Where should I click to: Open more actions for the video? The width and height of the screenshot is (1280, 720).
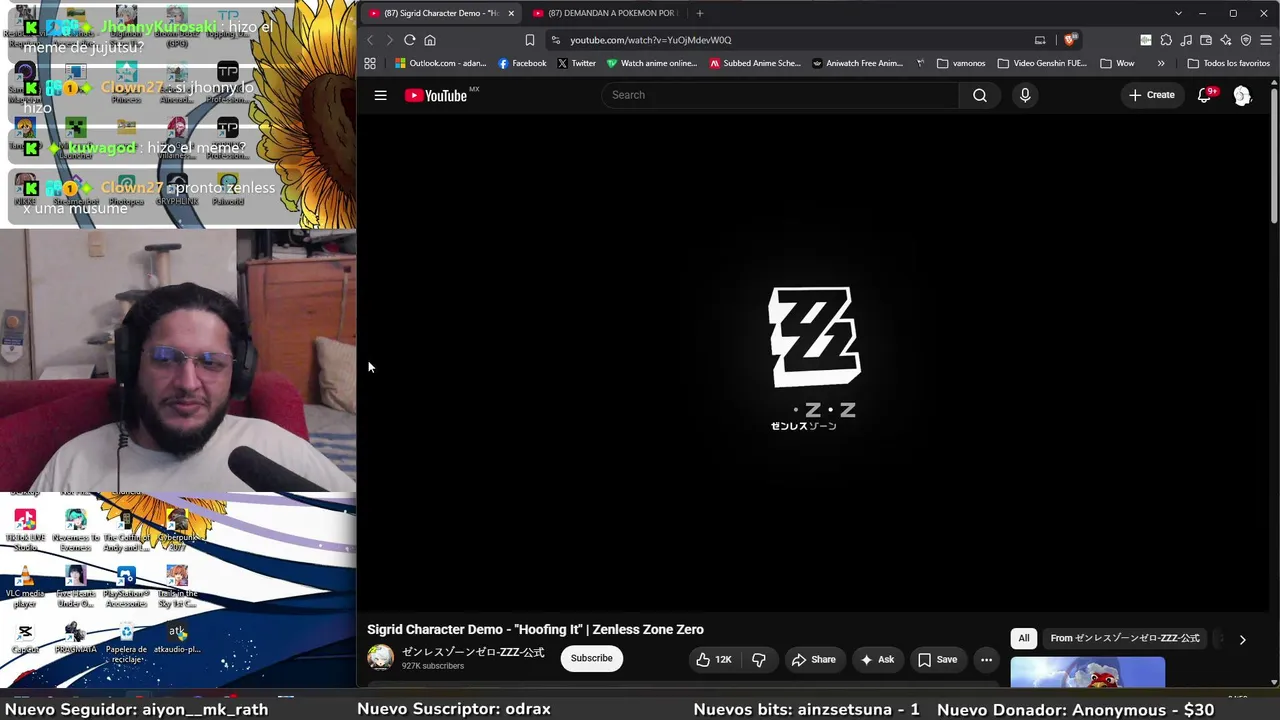(986, 660)
